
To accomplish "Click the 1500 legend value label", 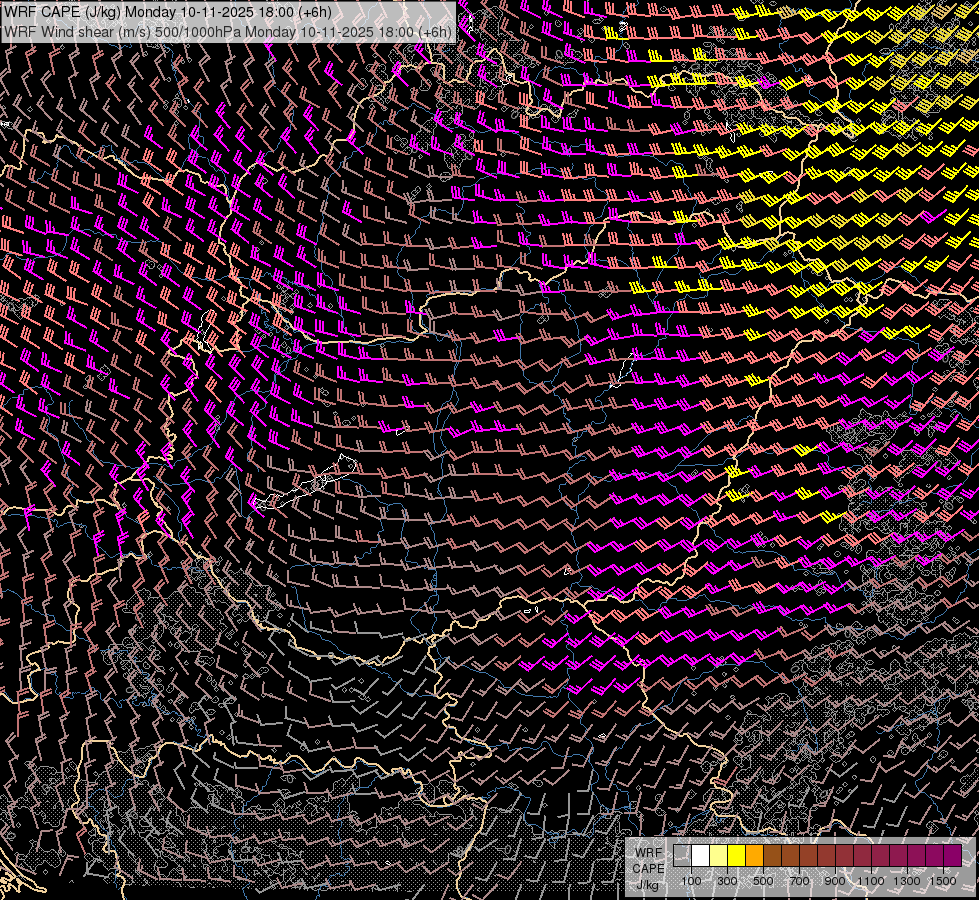I will (943, 881).
